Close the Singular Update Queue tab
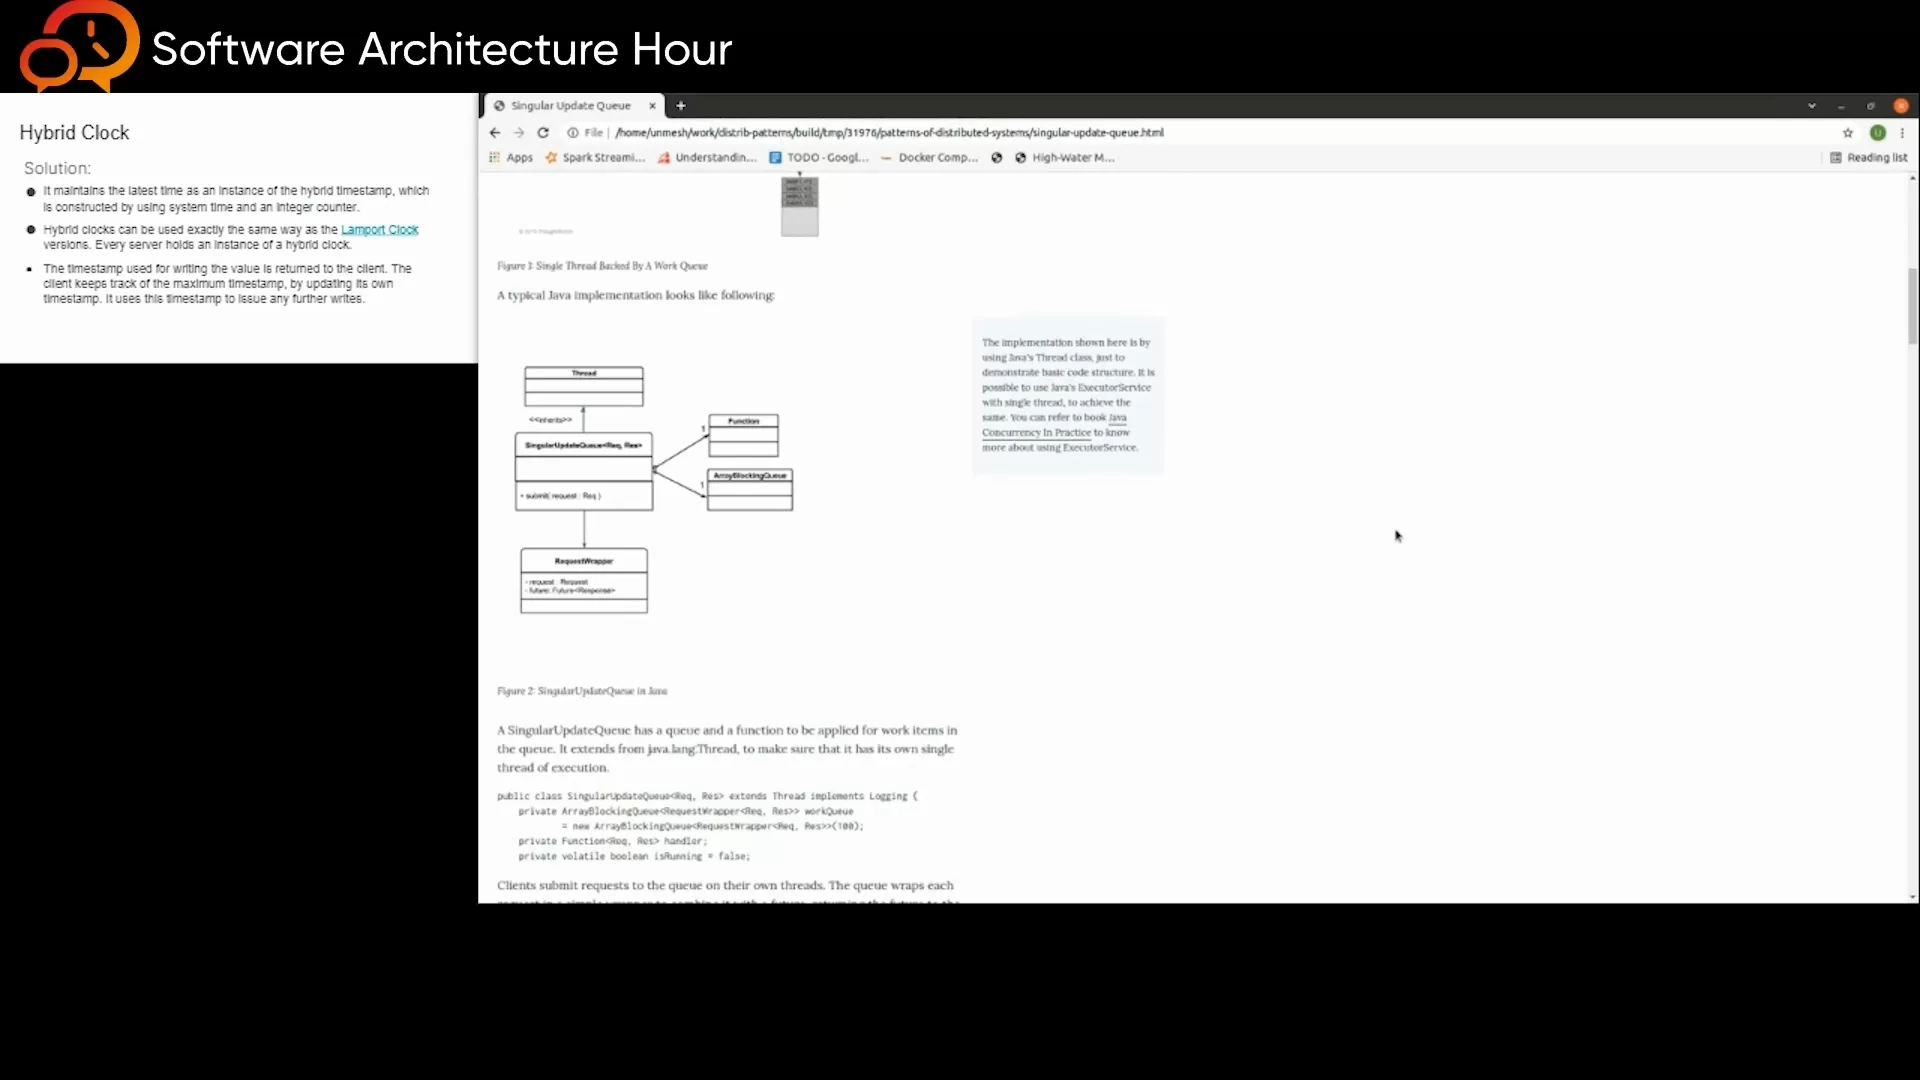The image size is (1920, 1080). click(652, 105)
